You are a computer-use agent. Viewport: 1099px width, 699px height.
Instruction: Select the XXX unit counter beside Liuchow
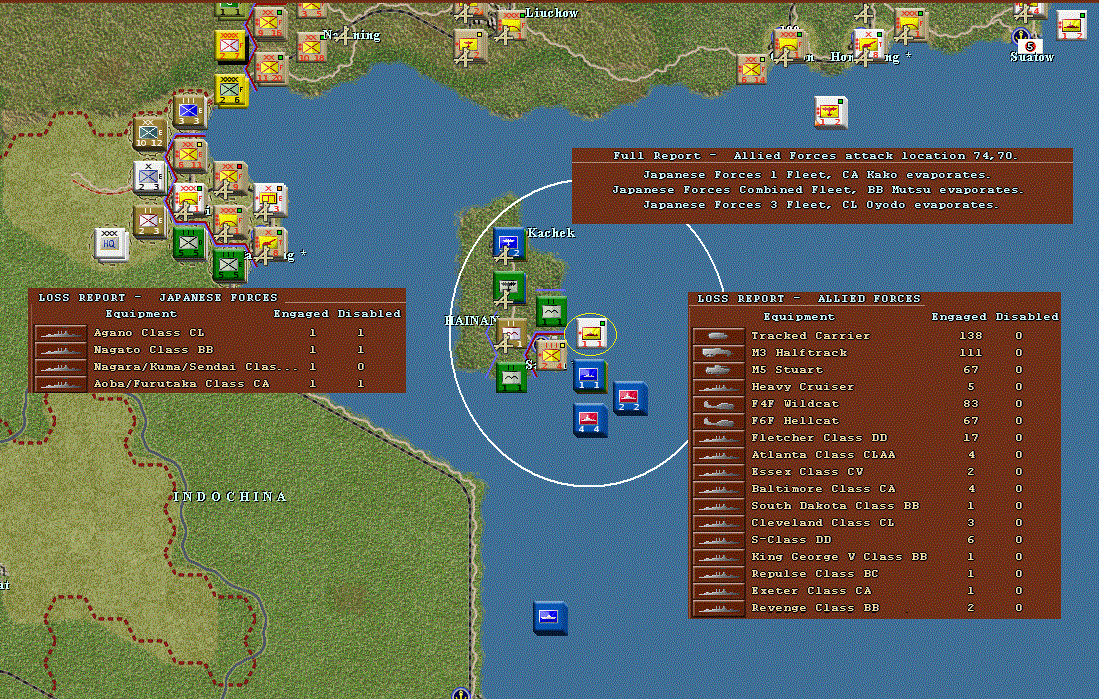tap(511, 25)
